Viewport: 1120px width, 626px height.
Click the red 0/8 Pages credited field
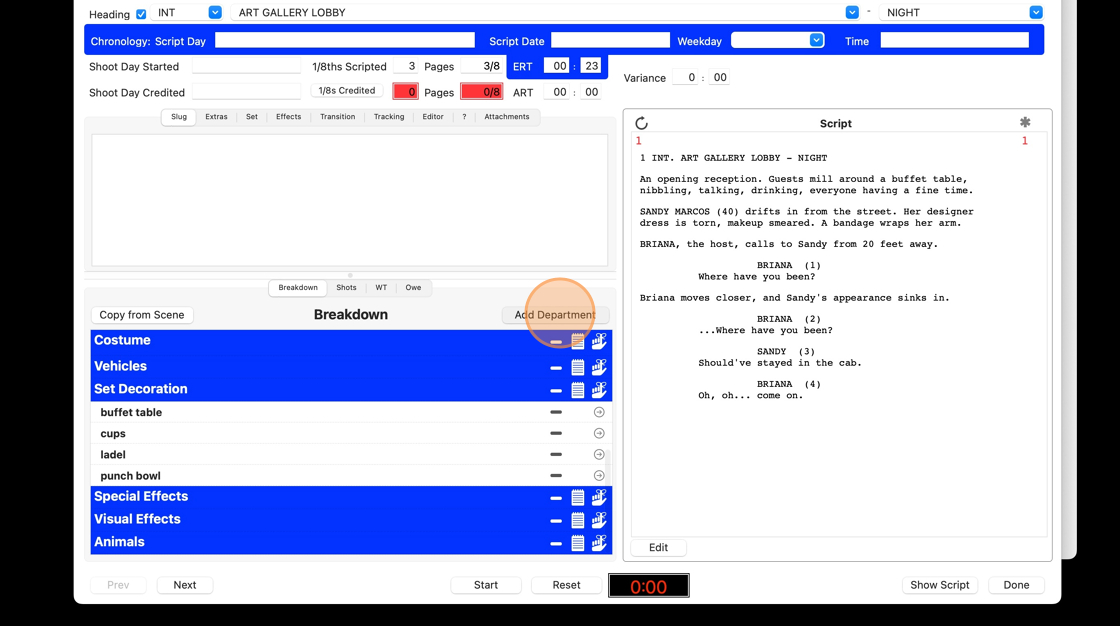tap(481, 91)
